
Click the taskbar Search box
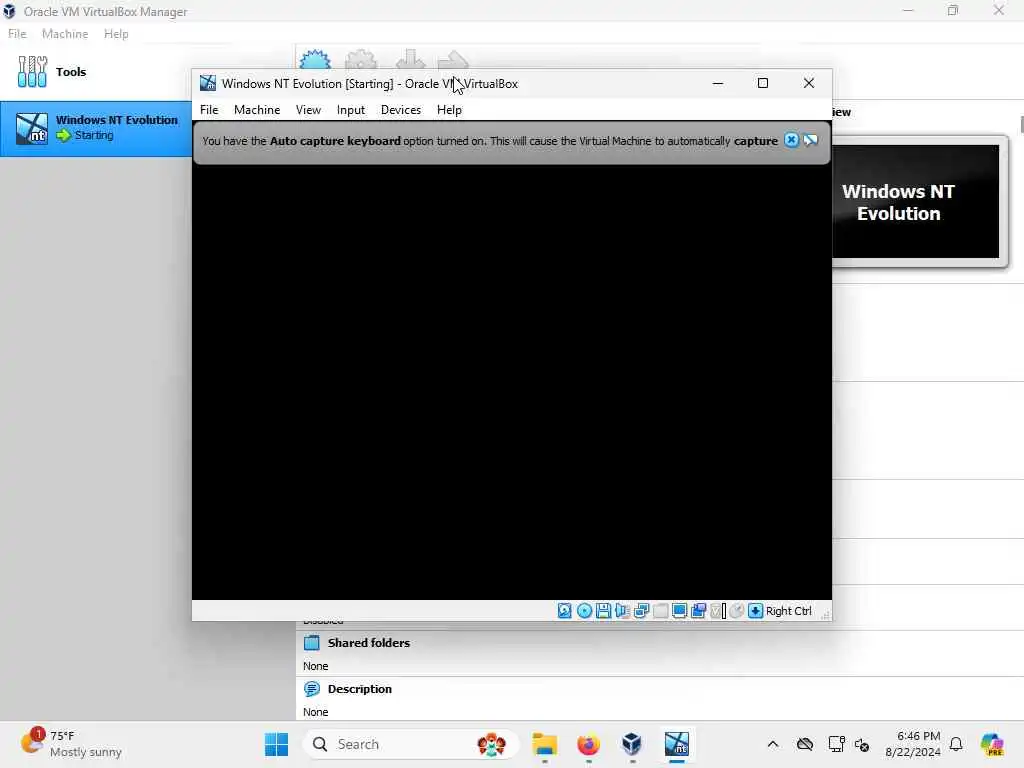[410, 744]
